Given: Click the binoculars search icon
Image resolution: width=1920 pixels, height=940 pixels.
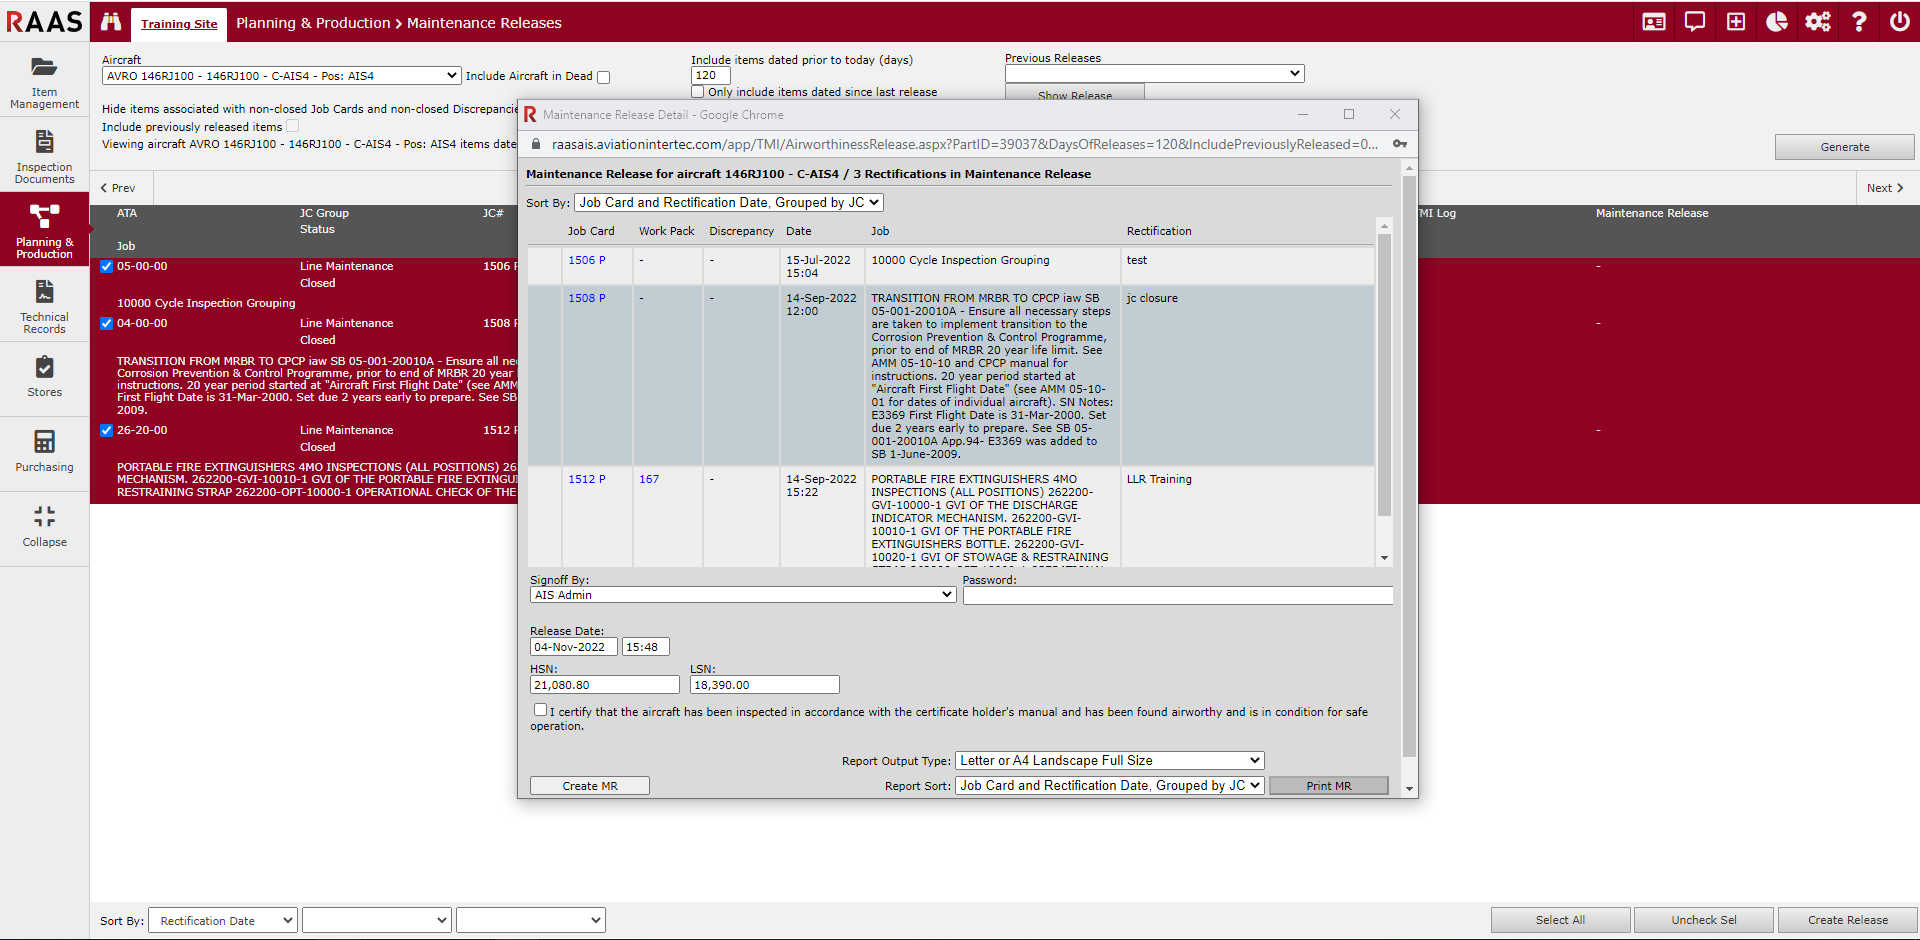Looking at the screenshot, I should click(x=111, y=22).
